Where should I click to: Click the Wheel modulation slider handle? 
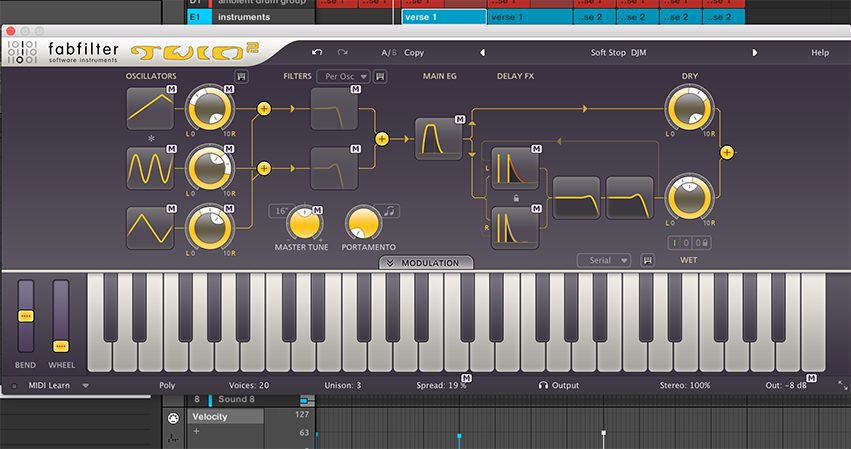pyautogui.click(x=61, y=345)
